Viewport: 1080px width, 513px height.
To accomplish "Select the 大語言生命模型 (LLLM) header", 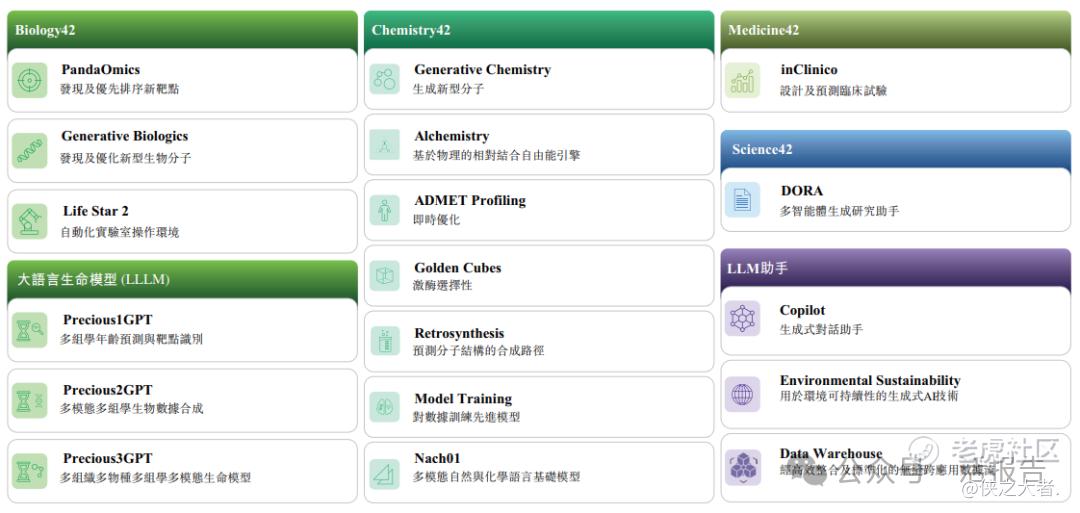I will click(x=182, y=280).
